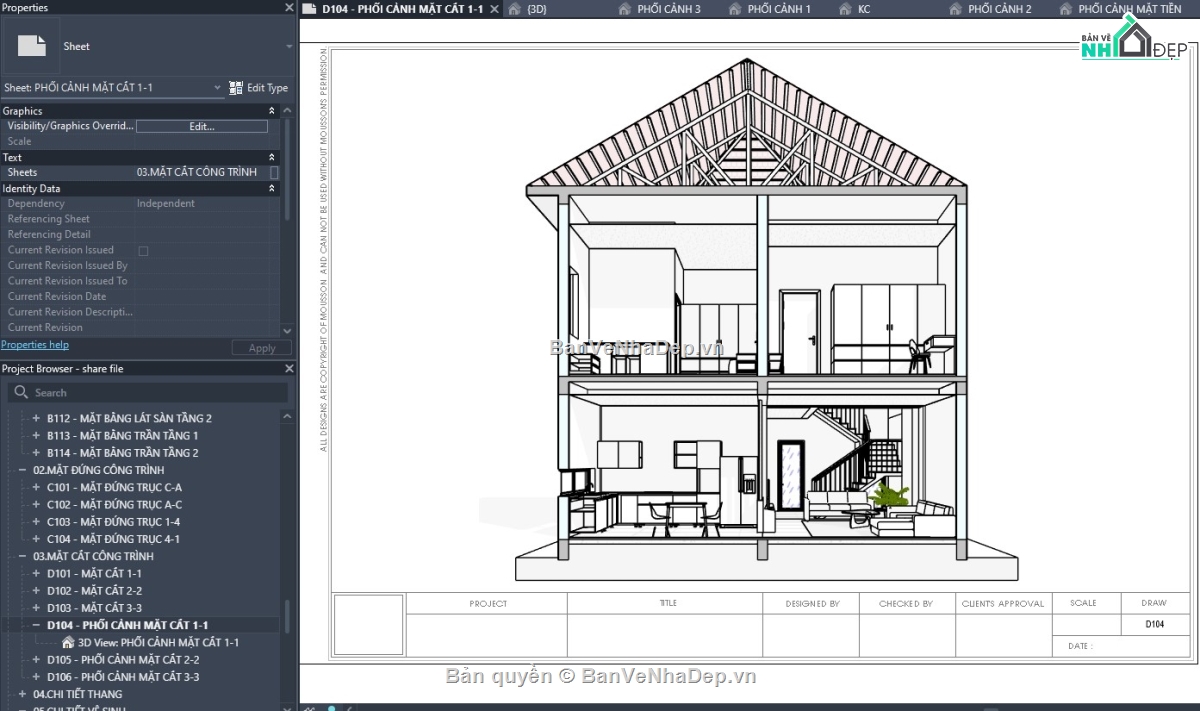Expand the B112 - MẶT BẰNG LÁT SÀN TẦNG 2 node
The height and width of the screenshot is (711, 1200).
tap(37, 418)
